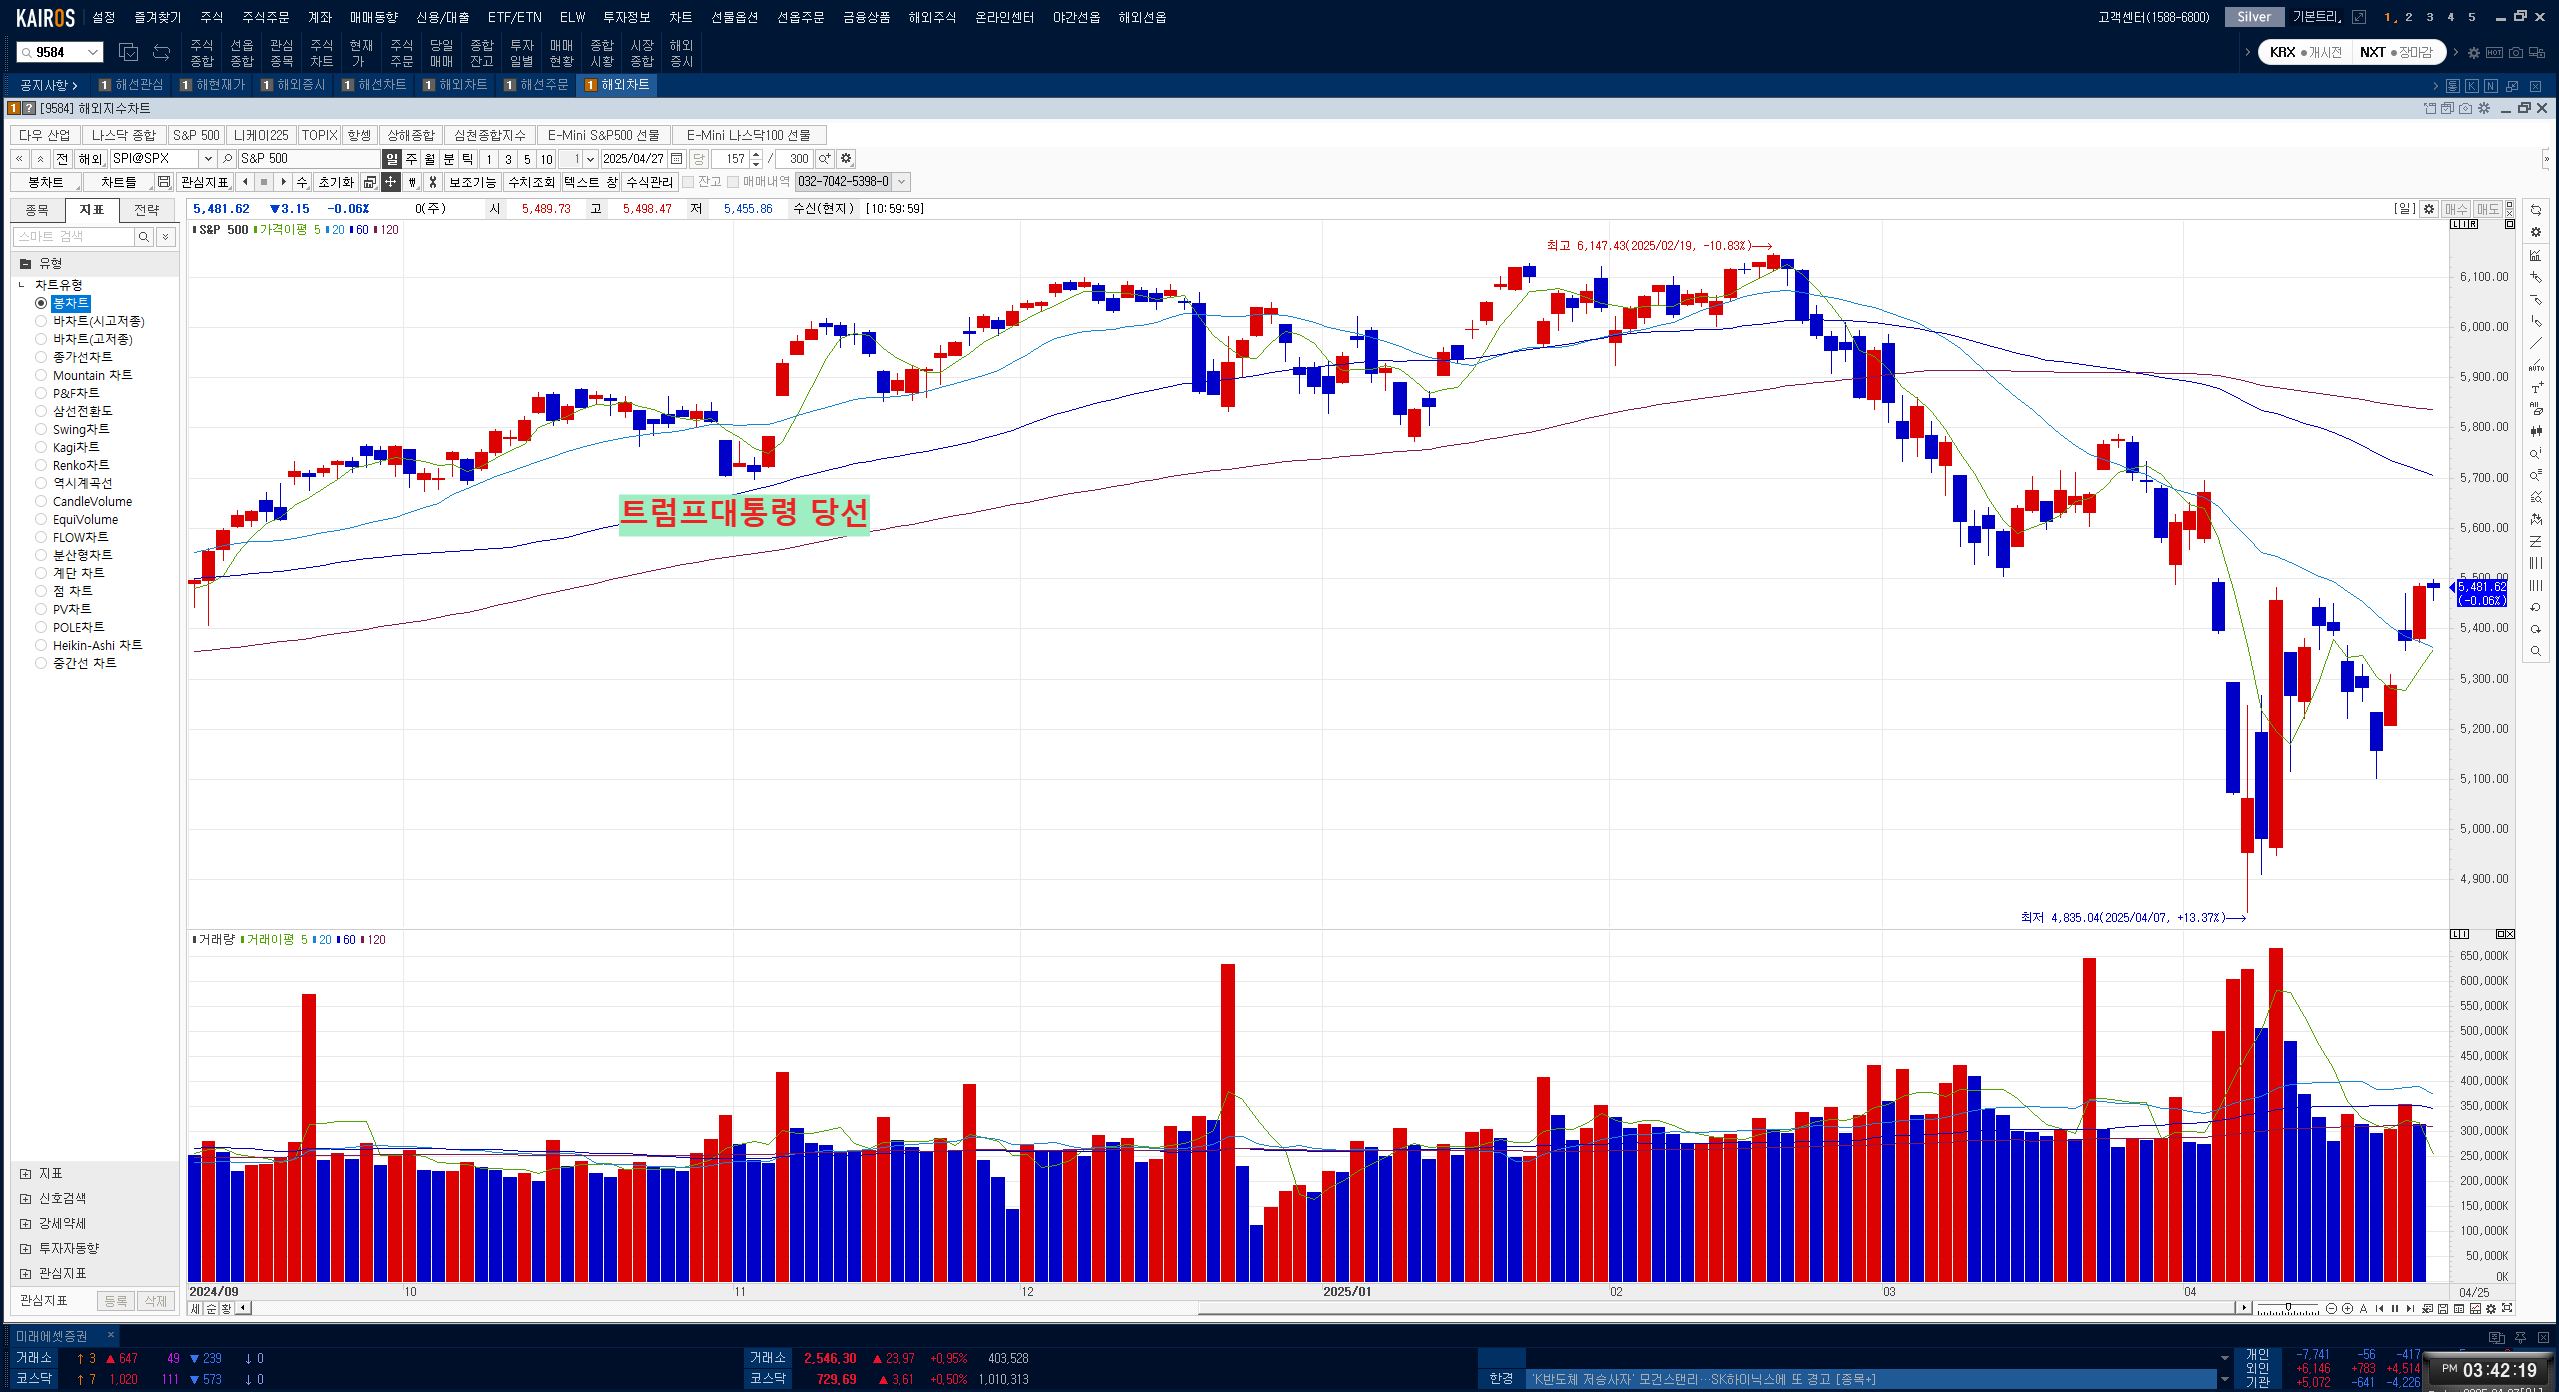2559x1392 pixels.
Task: Switch to the 해외증시 screen tab
Action: coord(294,85)
